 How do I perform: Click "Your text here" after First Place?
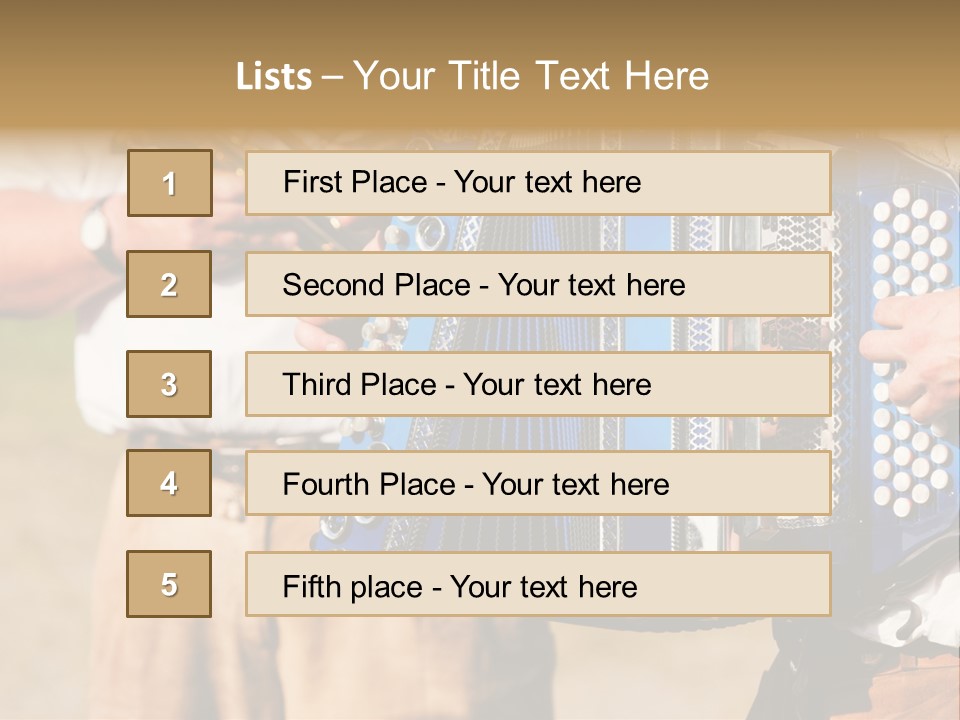point(547,182)
